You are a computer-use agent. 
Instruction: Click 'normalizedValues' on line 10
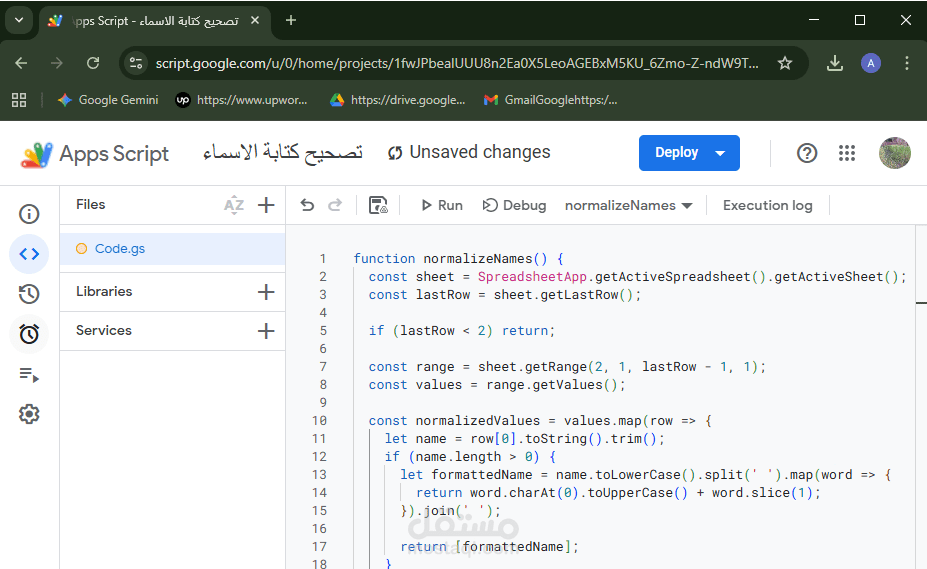478,421
